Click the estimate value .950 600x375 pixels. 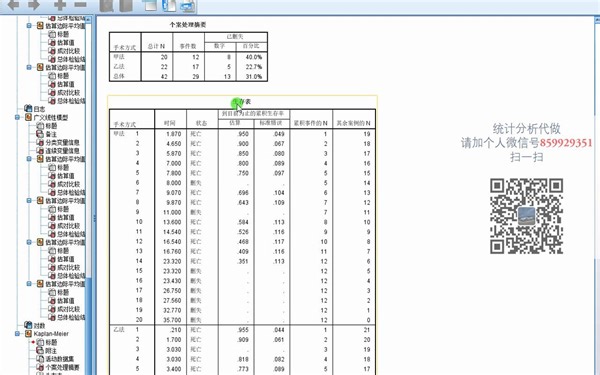coord(243,134)
